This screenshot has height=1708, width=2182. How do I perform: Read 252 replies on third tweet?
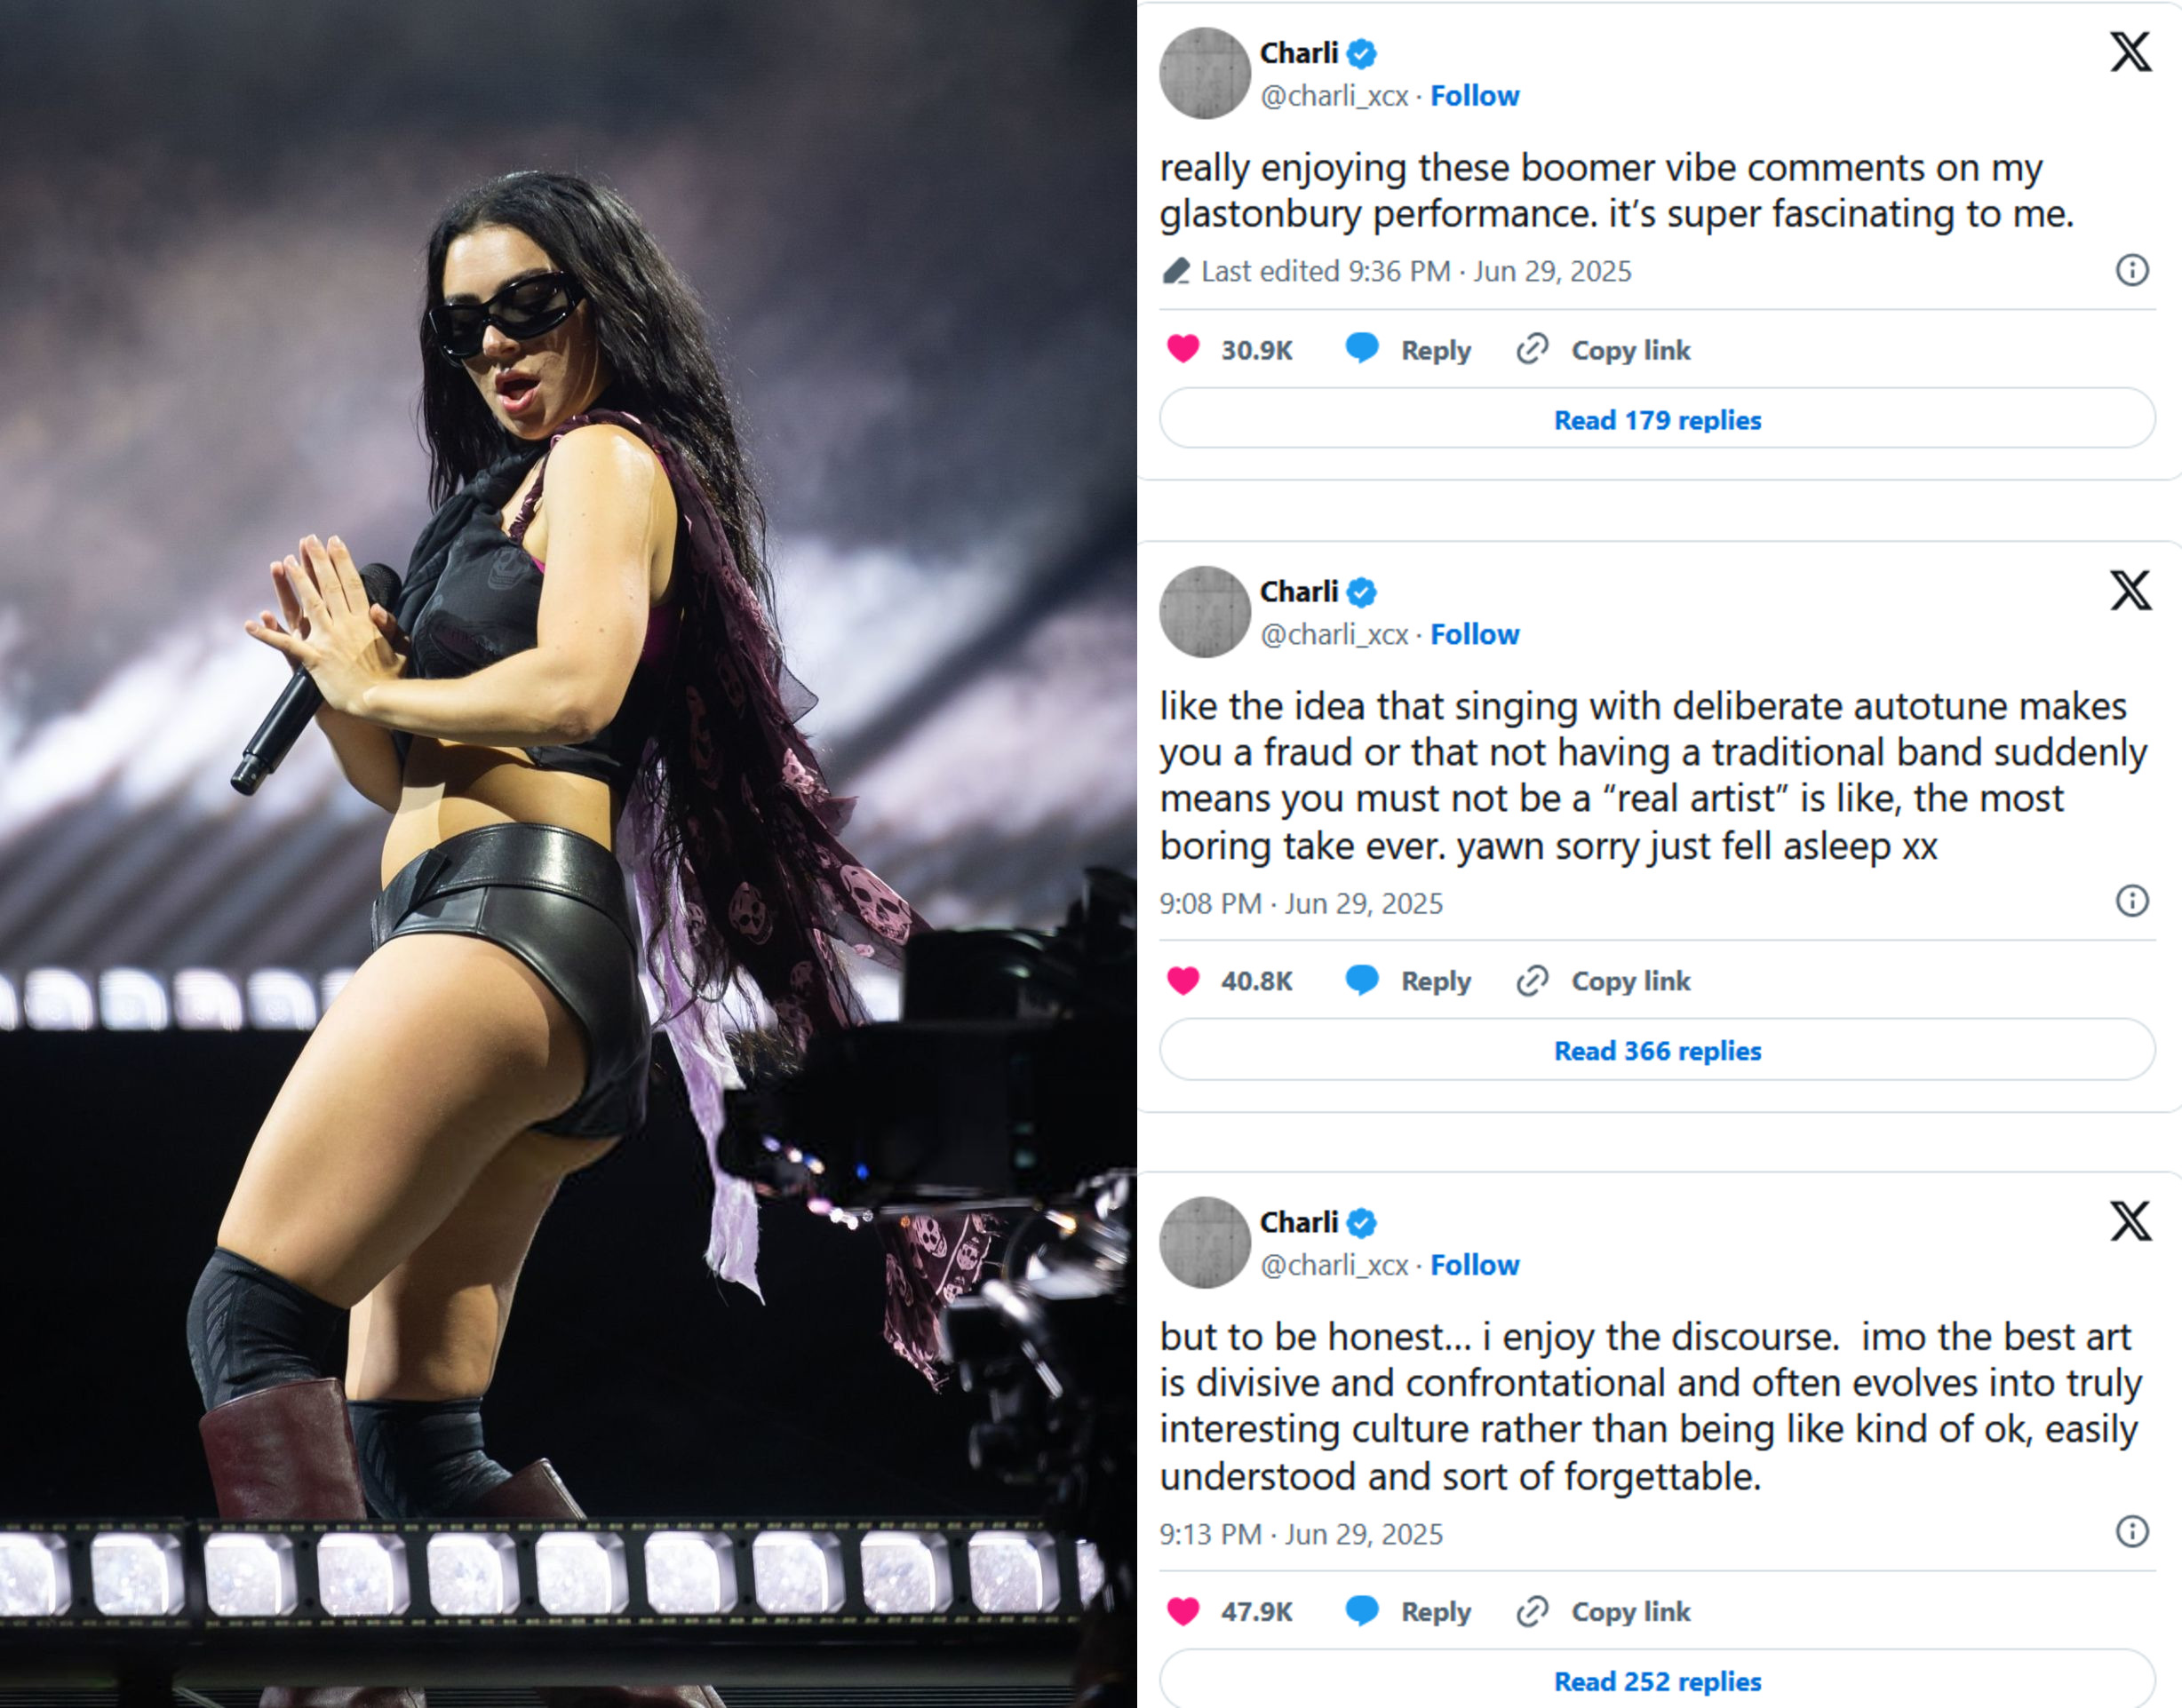[x=1657, y=1680]
